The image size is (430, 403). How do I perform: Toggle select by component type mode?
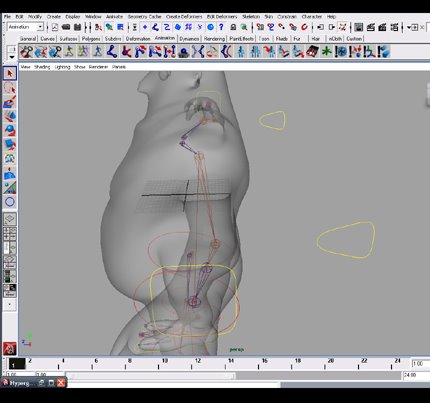click(121, 27)
